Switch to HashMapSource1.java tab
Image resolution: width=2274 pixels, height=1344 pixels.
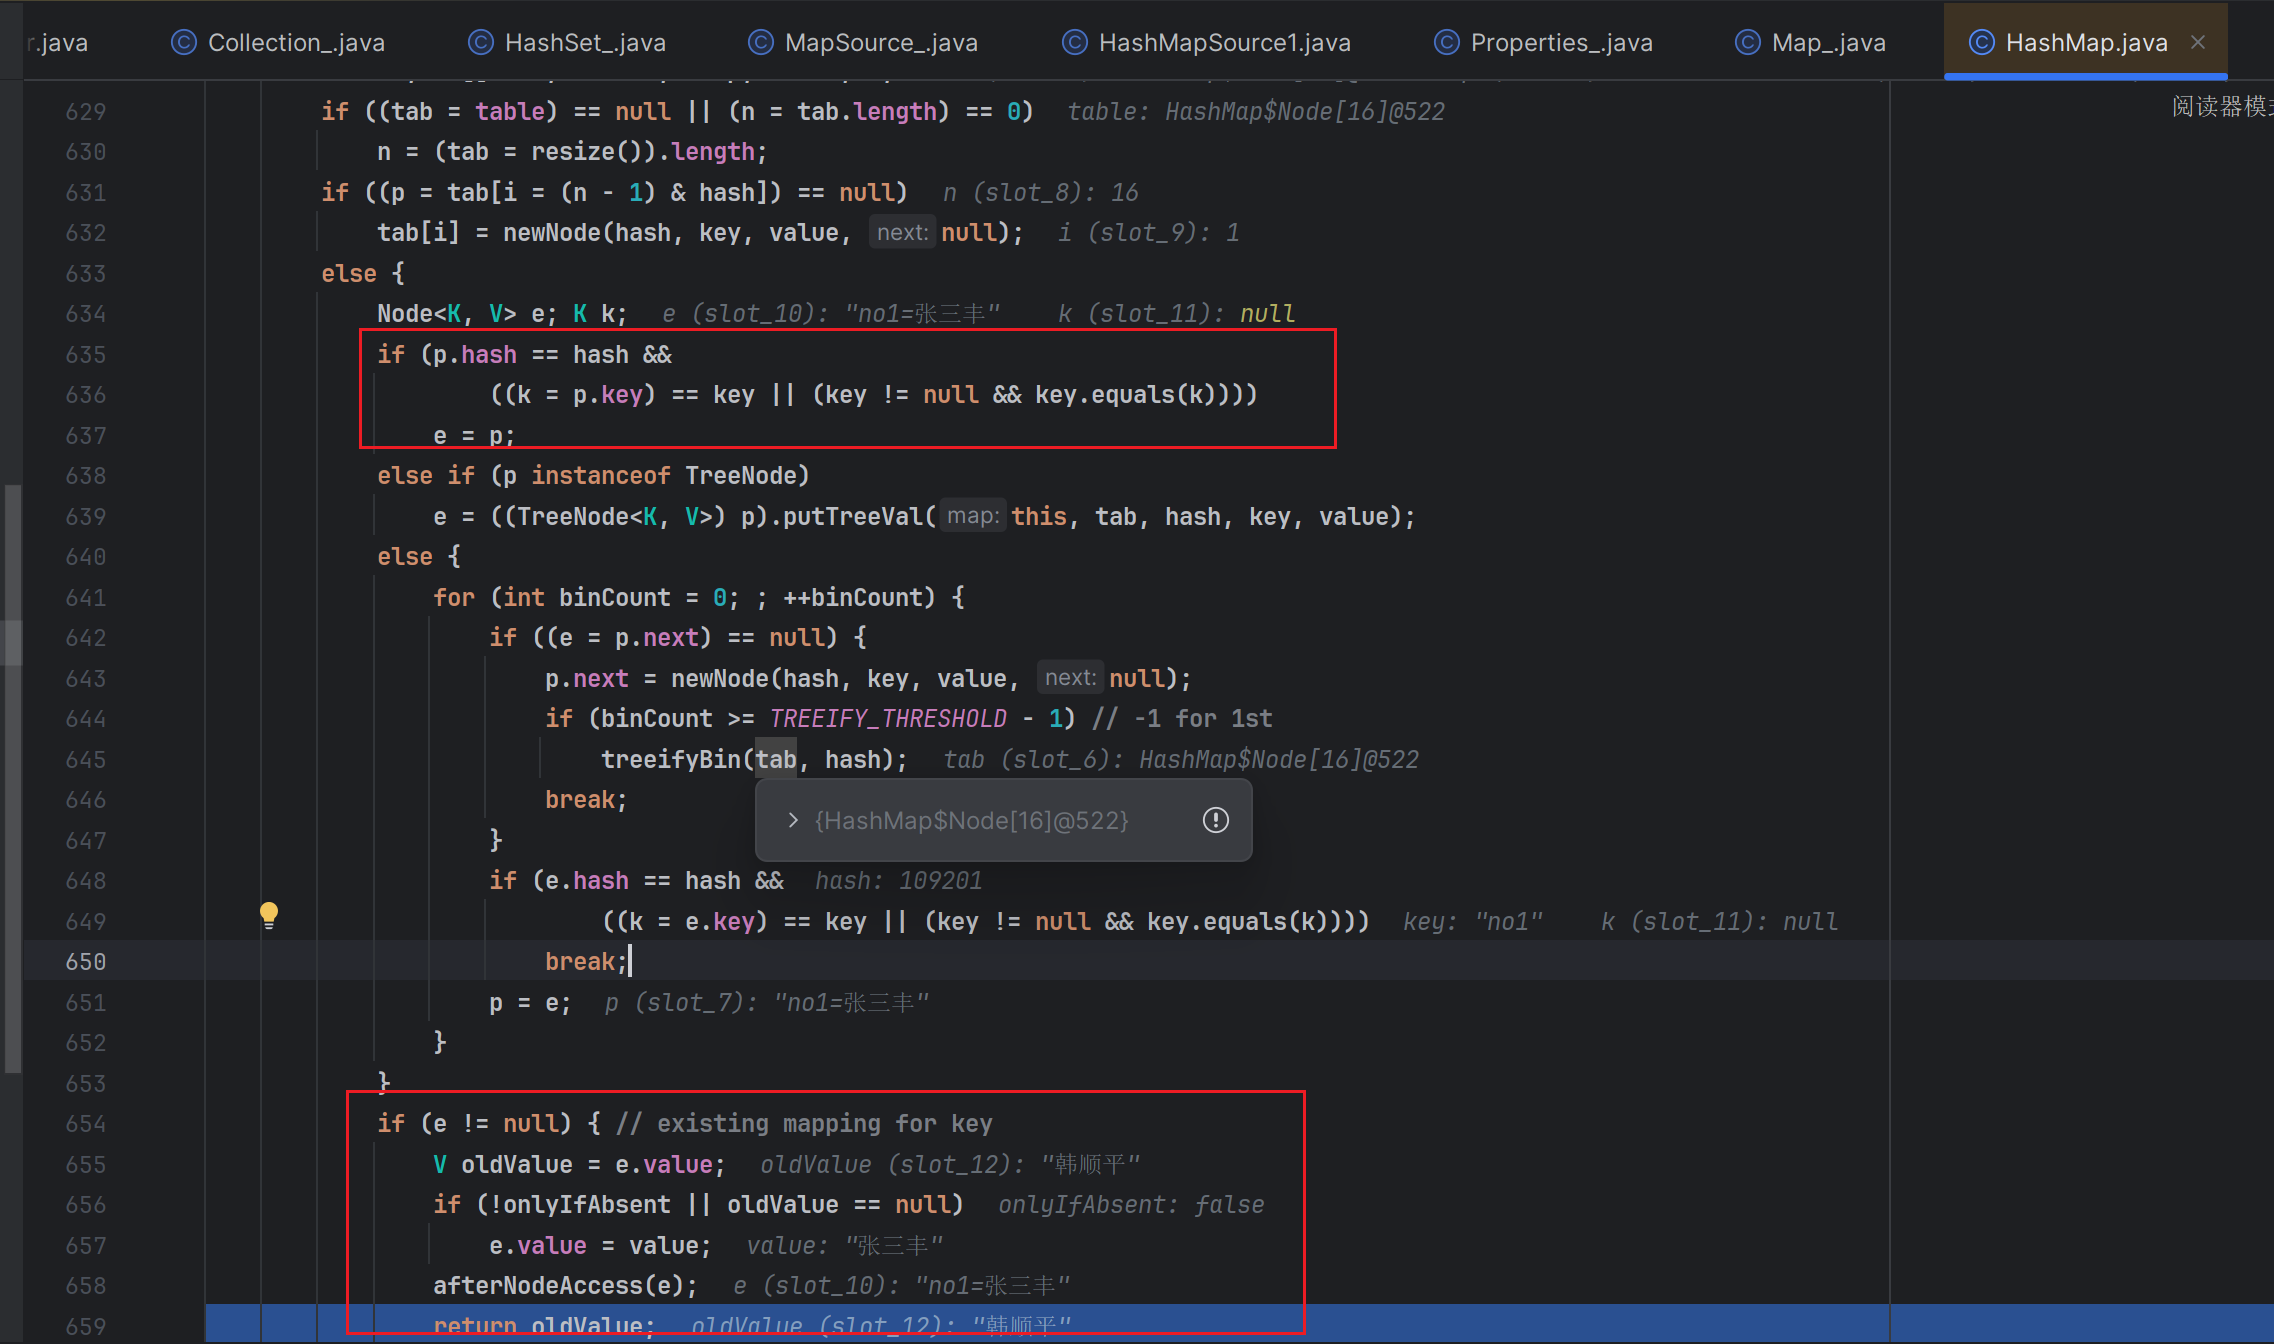[1206, 43]
